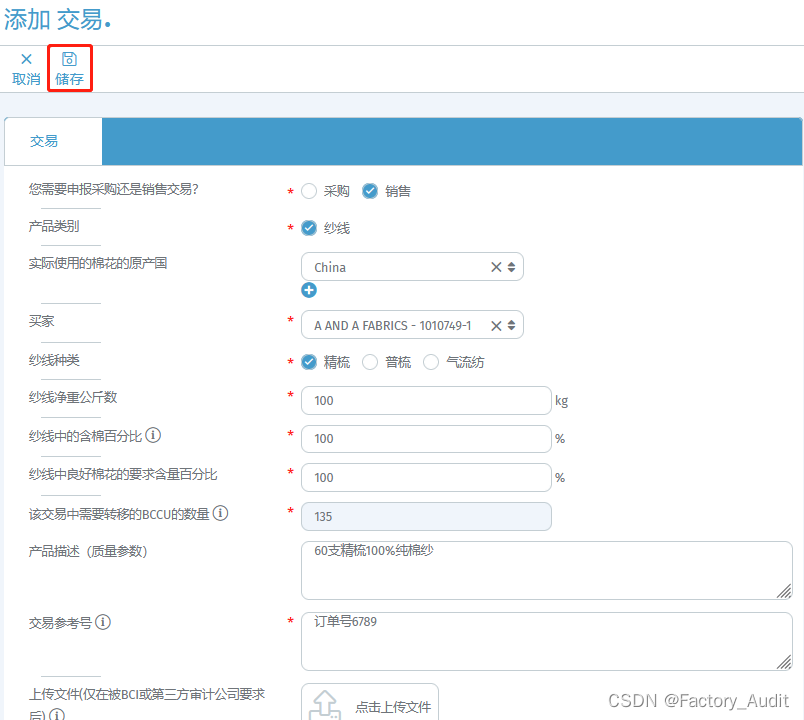Open info tooltip beside BCCU的数量 label
Viewport: 804px width, 720px height.
click(222, 512)
